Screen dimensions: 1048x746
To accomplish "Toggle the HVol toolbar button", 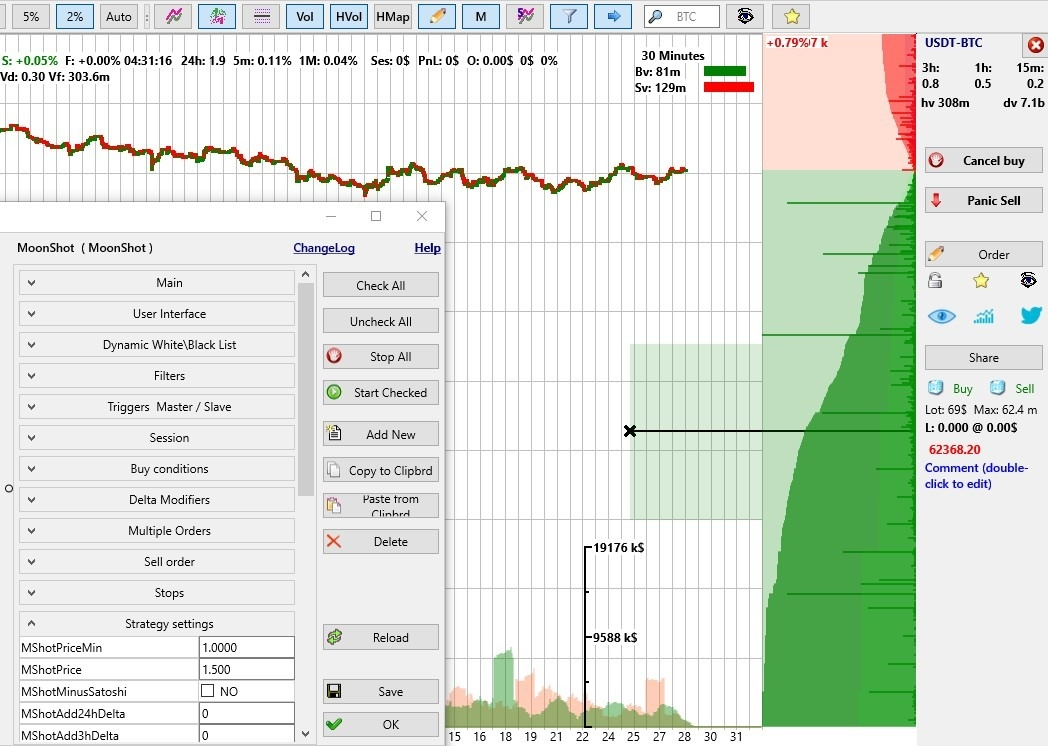I will [349, 17].
